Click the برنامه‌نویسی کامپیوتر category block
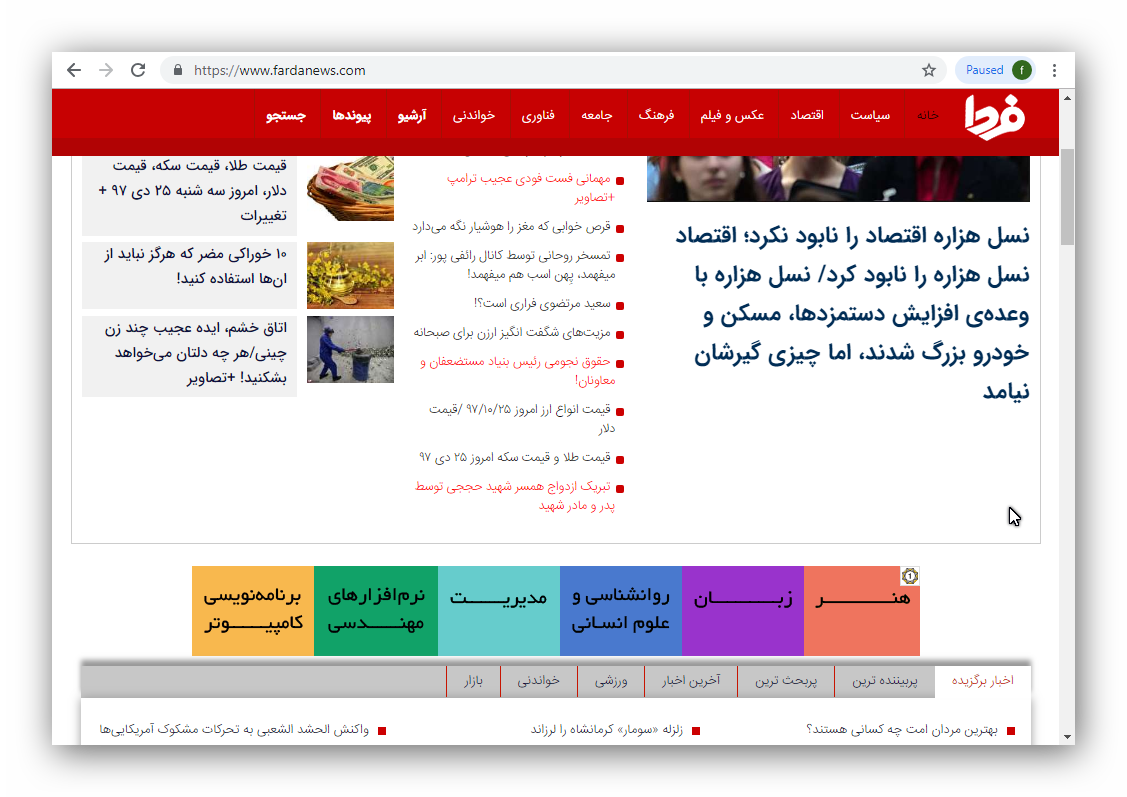1127x797 pixels. [253, 609]
